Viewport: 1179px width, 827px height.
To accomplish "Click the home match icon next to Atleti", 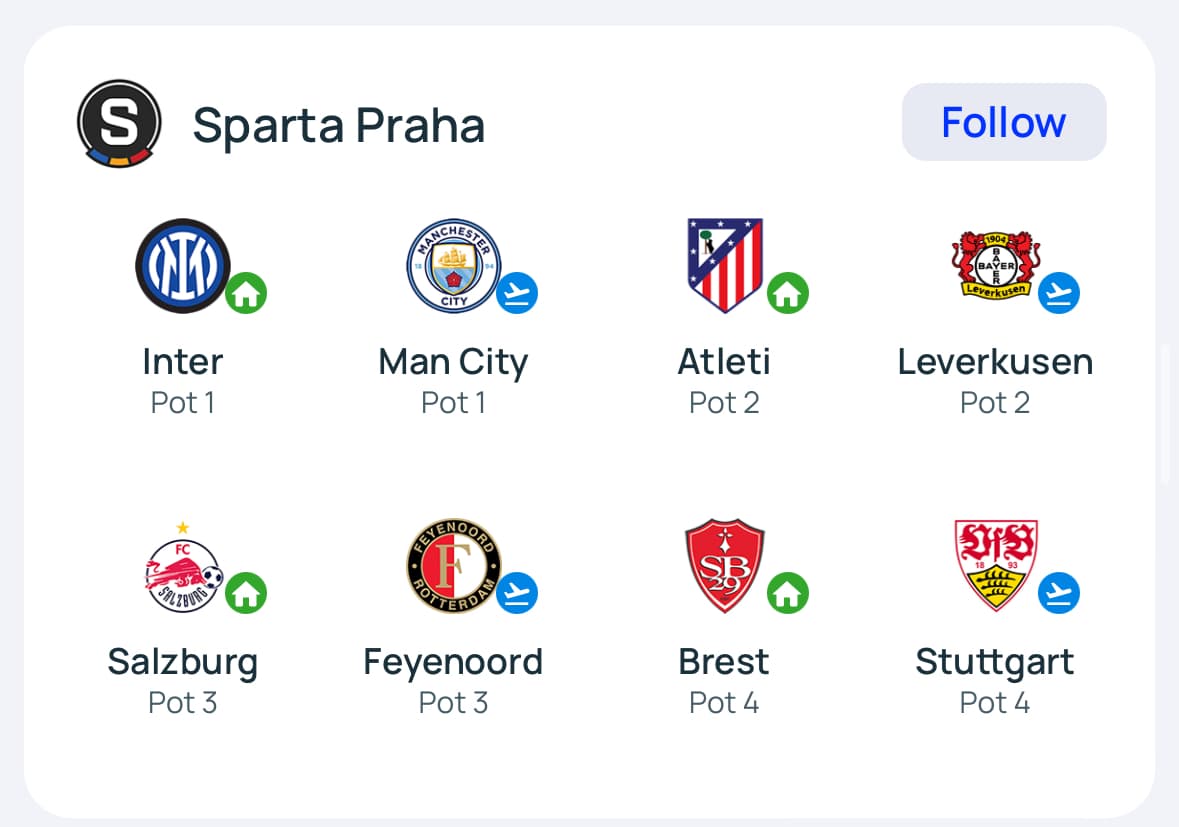I will click(x=788, y=294).
